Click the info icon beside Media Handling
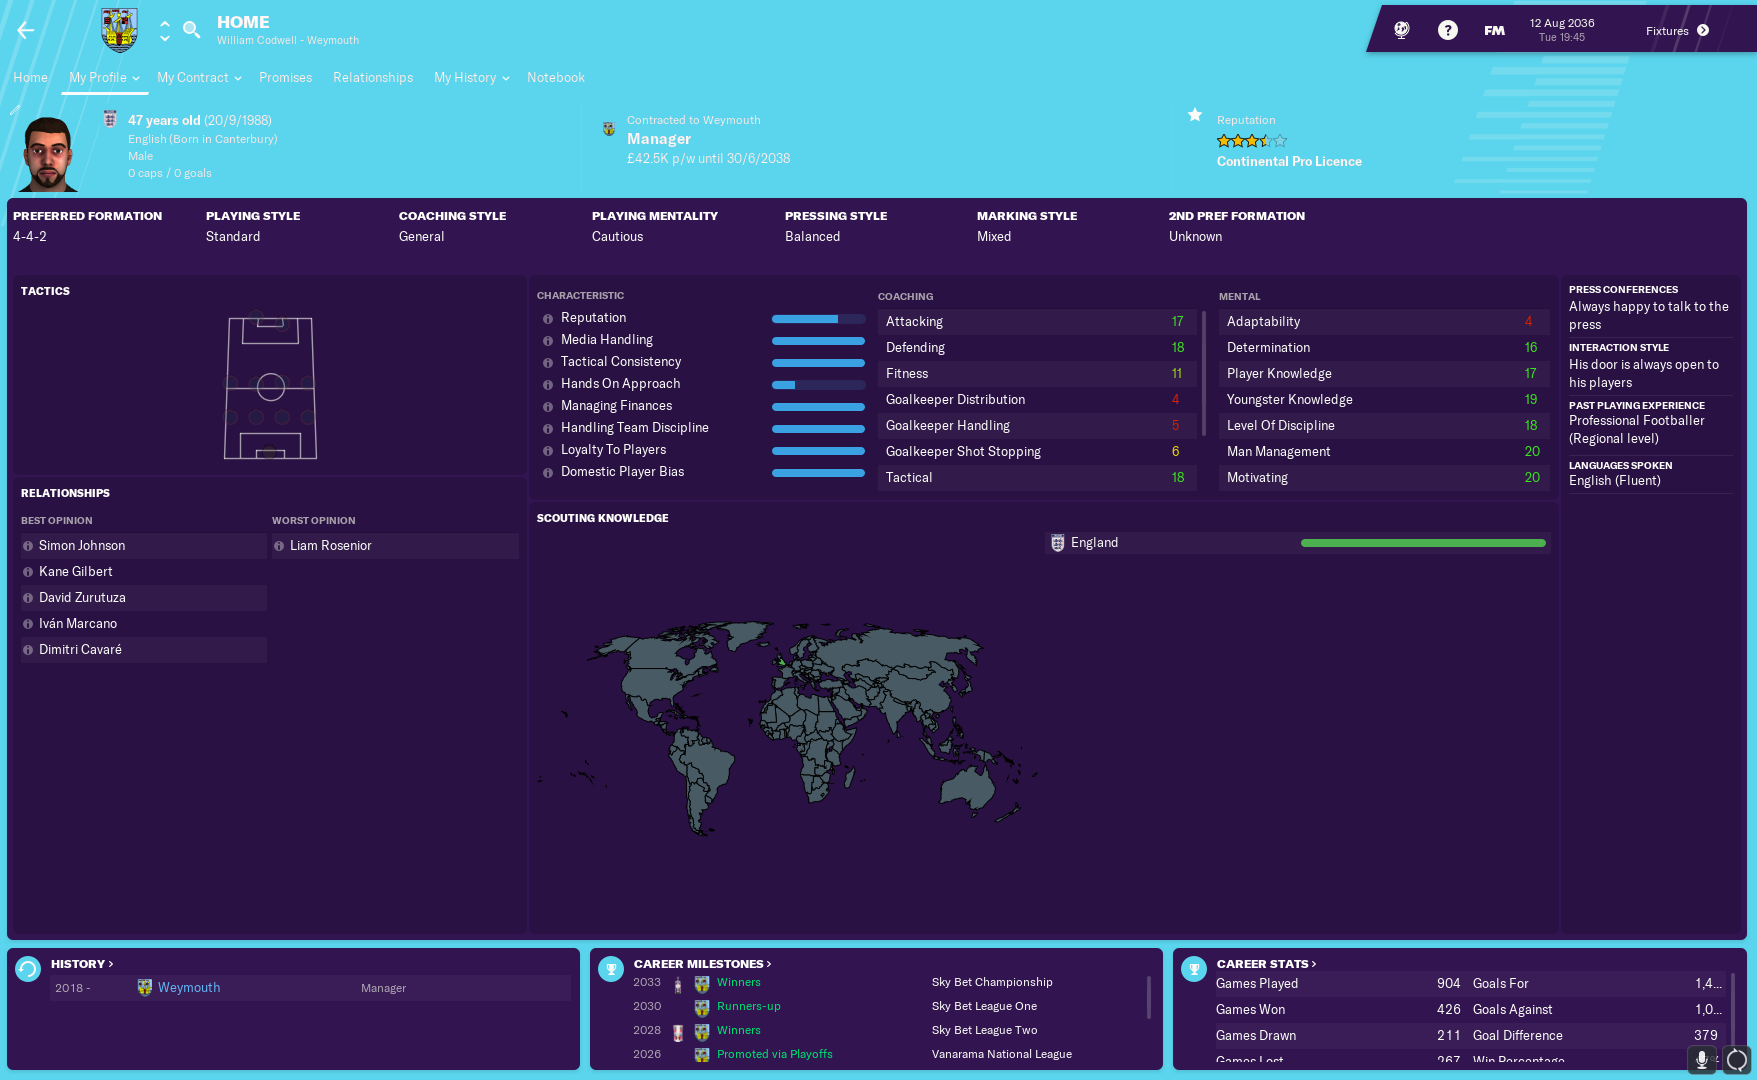This screenshot has height=1080, width=1757. pyautogui.click(x=548, y=341)
